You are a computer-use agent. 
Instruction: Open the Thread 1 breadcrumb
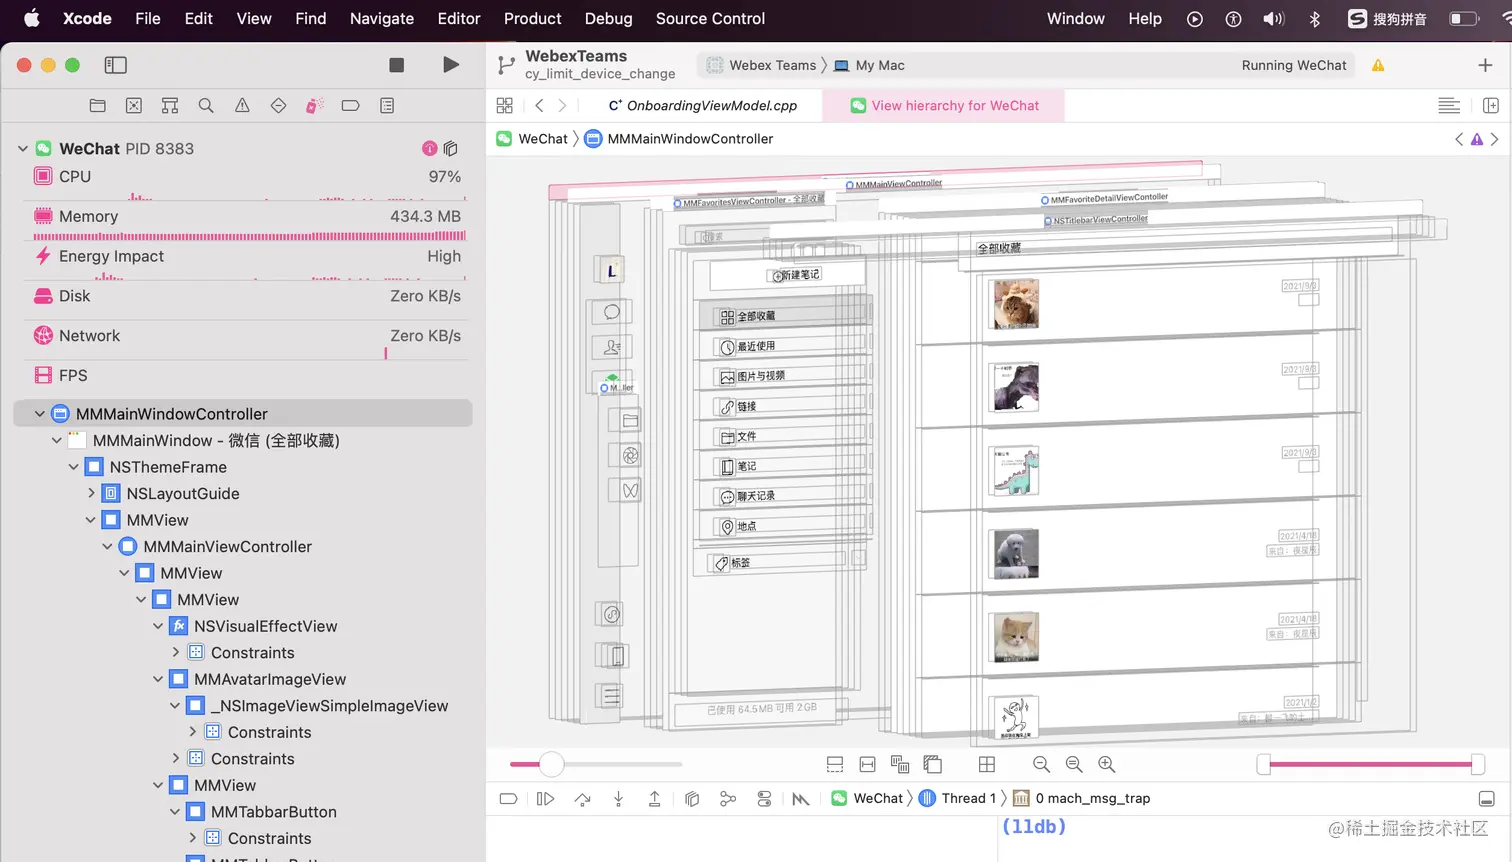957,798
